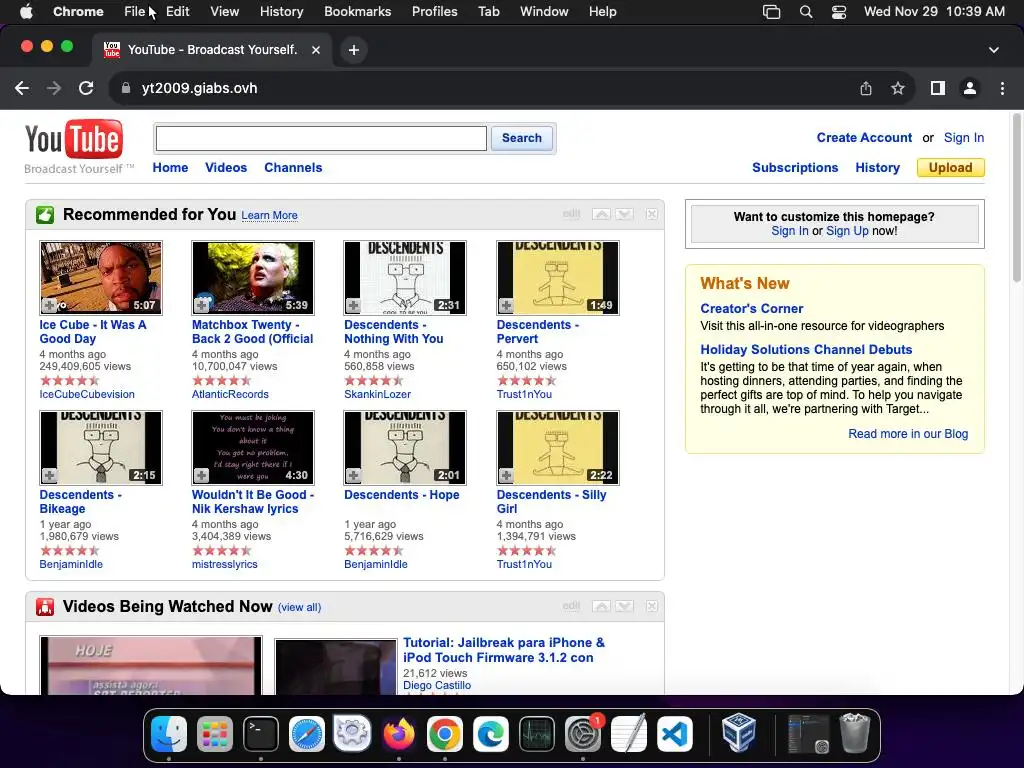Click Sign Up in customize homepage box
This screenshot has width=1024, height=768.
pyautogui.click(x=847, y=231)
